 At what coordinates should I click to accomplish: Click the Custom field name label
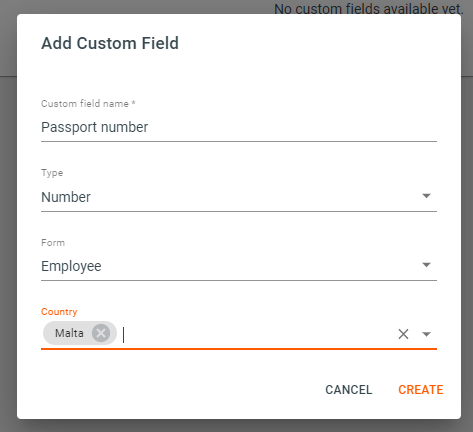[85, 104]
